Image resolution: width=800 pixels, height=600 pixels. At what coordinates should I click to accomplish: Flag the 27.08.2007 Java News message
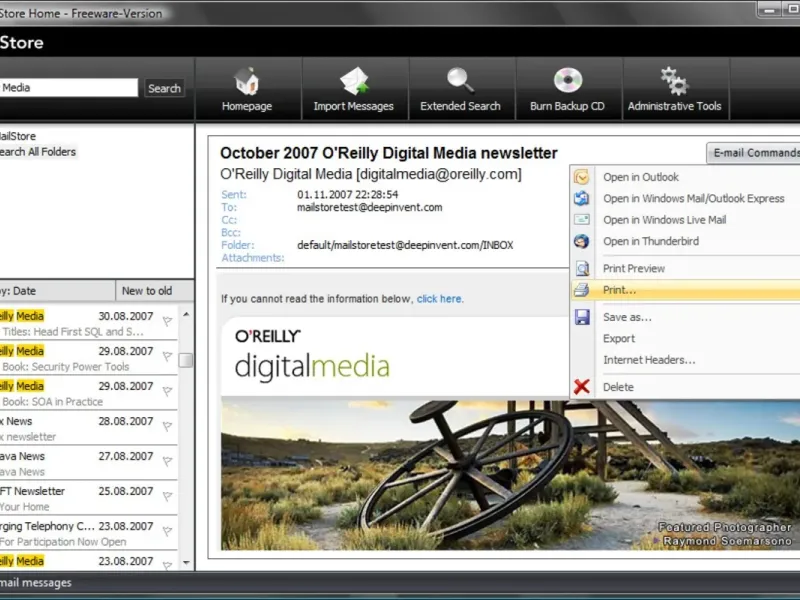(167, 461)
